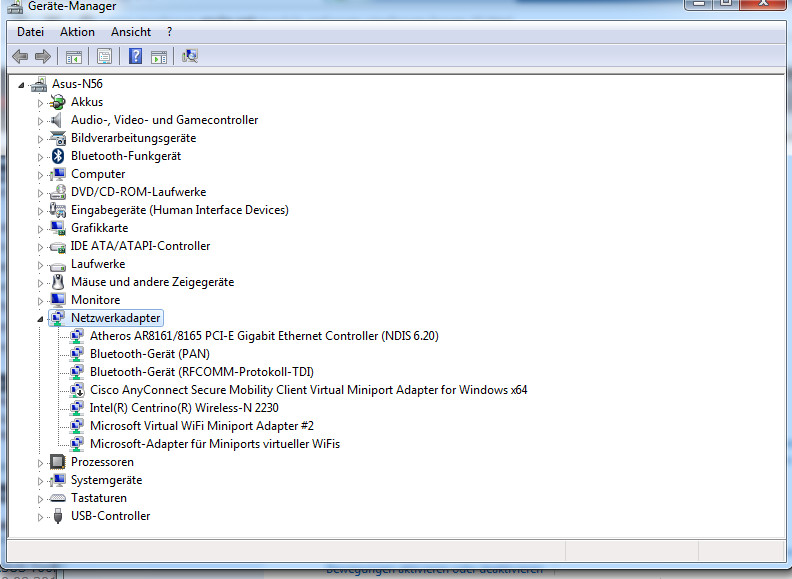Screen dimensions: 792x579
Task: Expand the Monitore category
Action: click(x=40, y=302)
